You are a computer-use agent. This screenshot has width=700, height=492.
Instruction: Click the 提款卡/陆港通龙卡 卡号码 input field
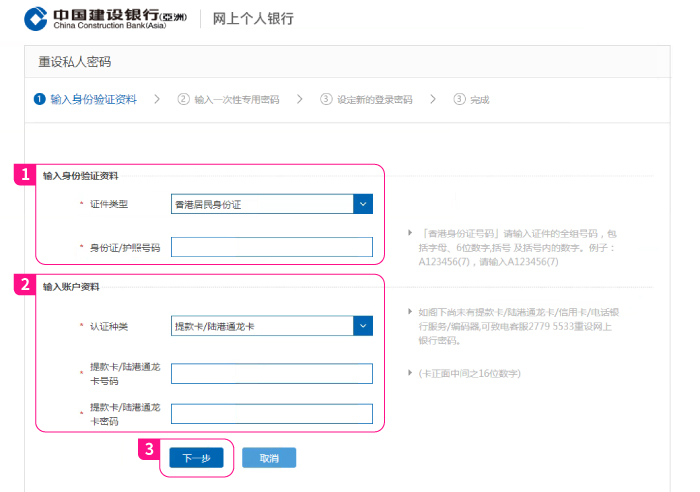[x=271, y=373]
